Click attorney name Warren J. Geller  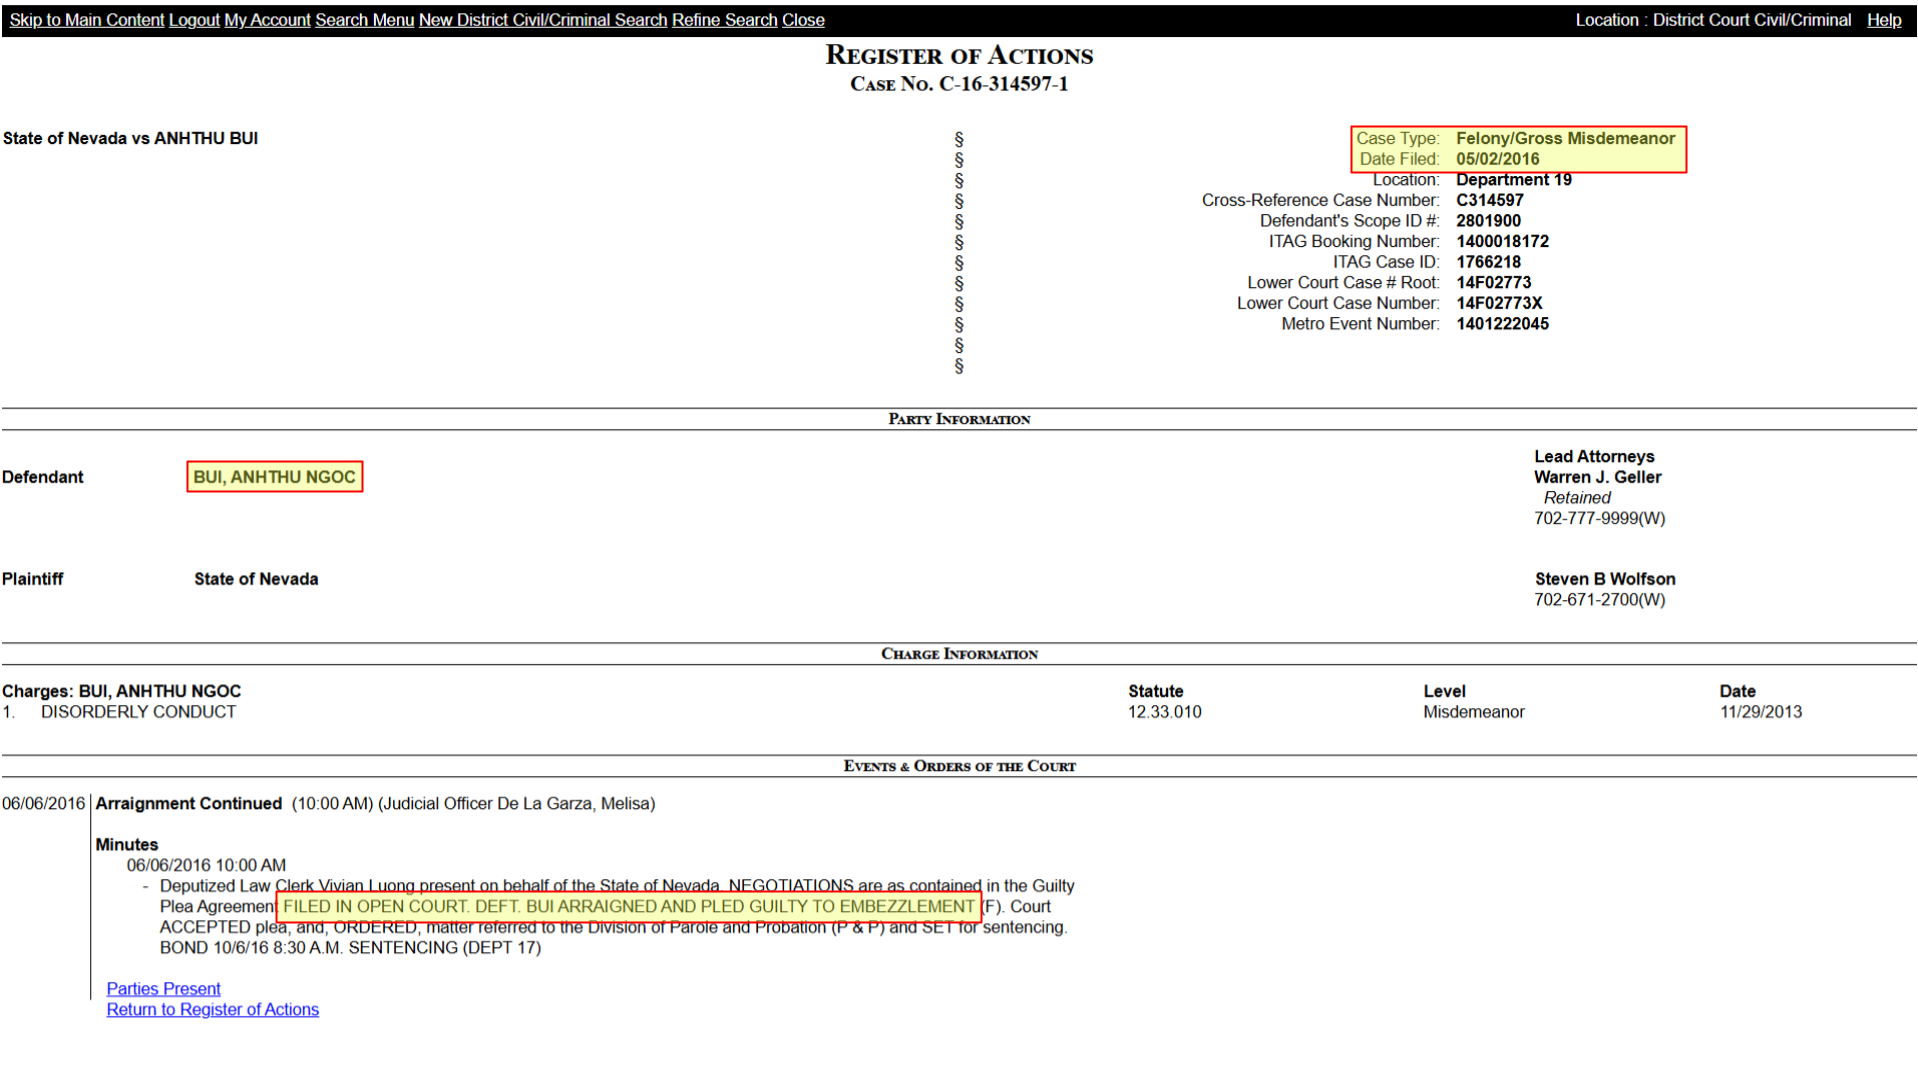click(1597, 477)
